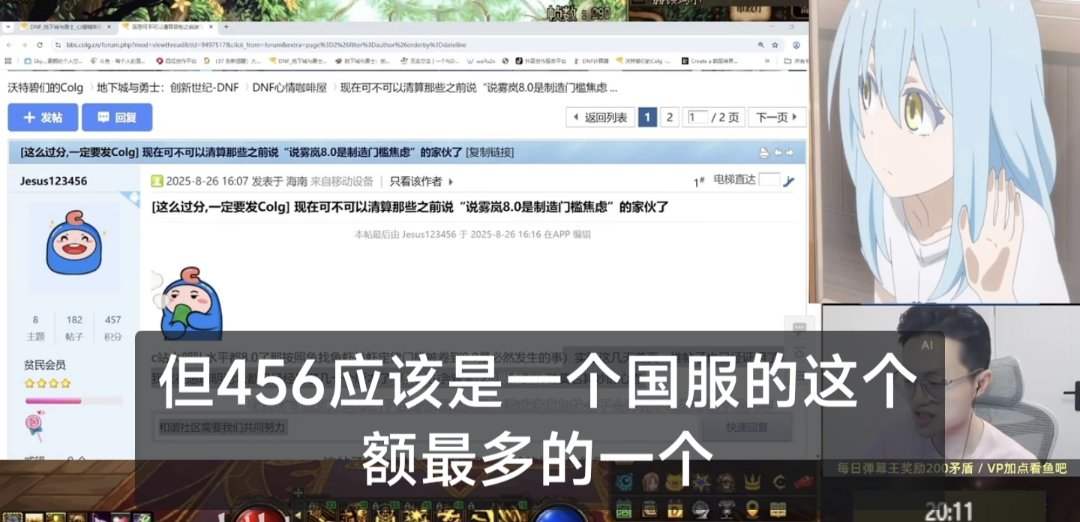The height and width of the screenshot is (522, 1080).
Task: Click the elevator jump icon
Action: [789, 181]
